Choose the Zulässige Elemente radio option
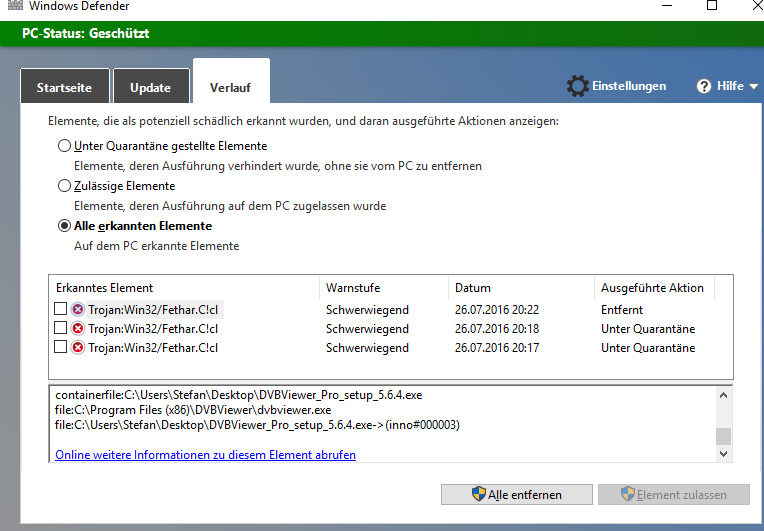The height and width of the screenshot is (531, 764). coord(65,186)
